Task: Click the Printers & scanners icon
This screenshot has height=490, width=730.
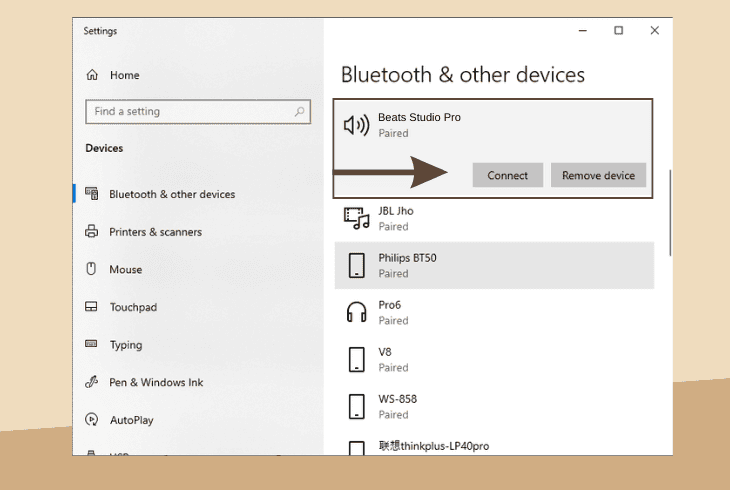Action: click(92, 231)
